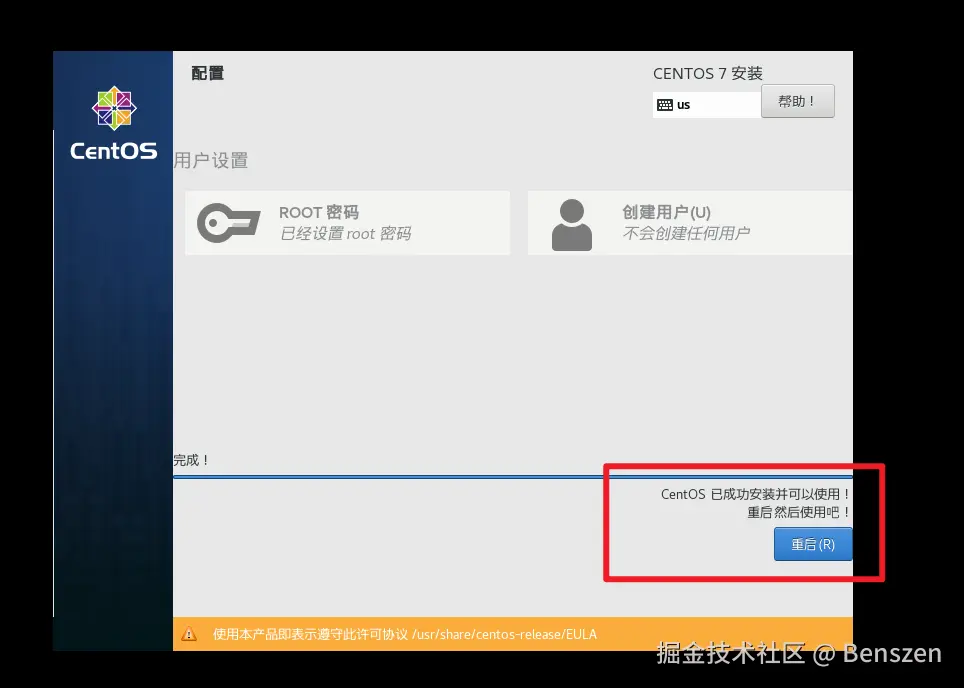Click the CentOS logo in sidebar
Viewport: 964px width, 688px height.
click(114, 123)
